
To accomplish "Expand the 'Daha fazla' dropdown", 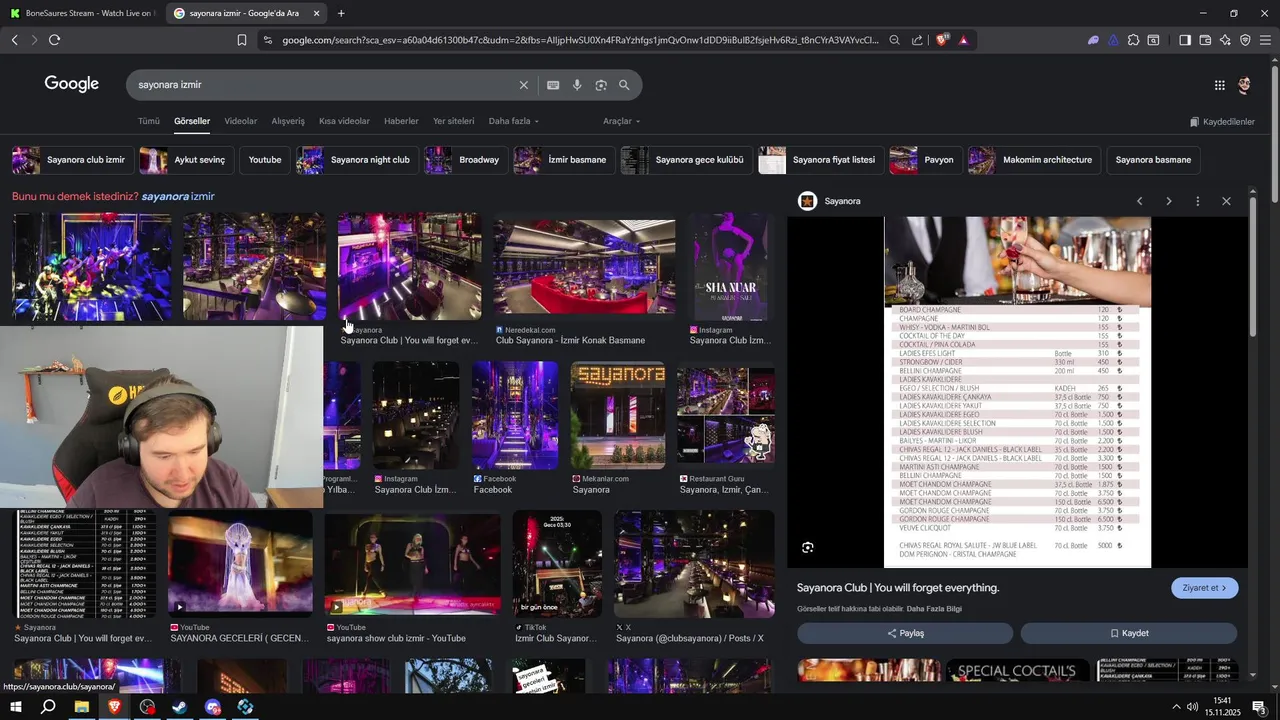I will pyautogui.click(x=513, y=121).
